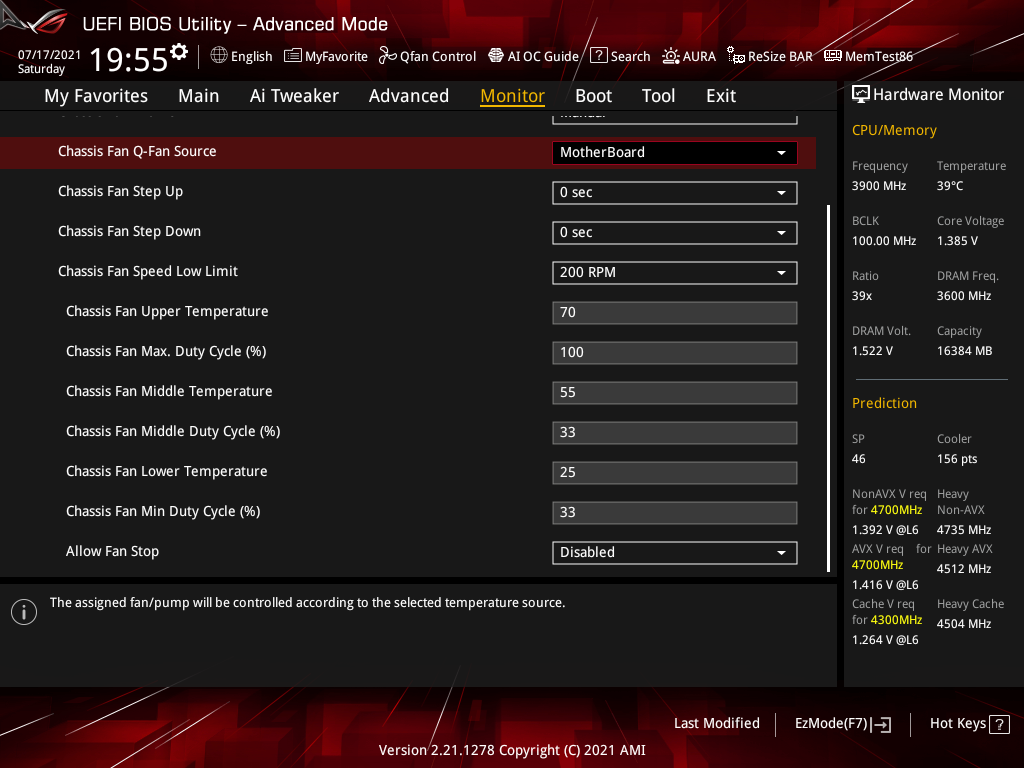Select Allow Fan Stop label
The image size is (1024, 768).
click(x=112, y=551)
